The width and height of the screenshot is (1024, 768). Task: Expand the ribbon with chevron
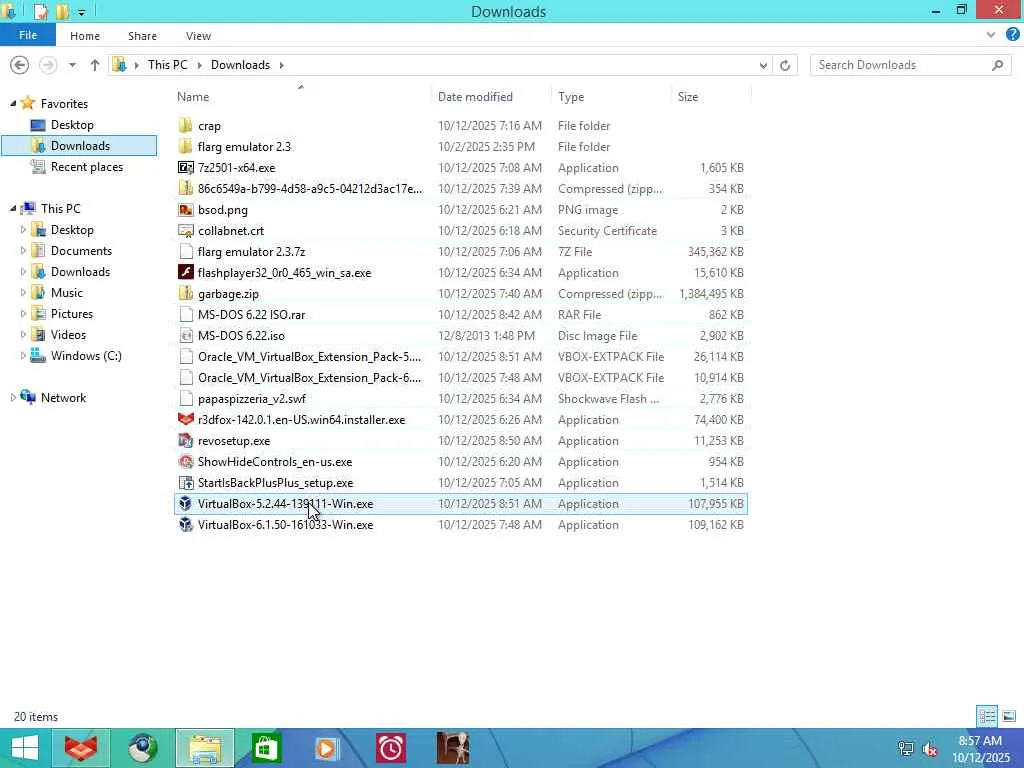coord(991,35)
